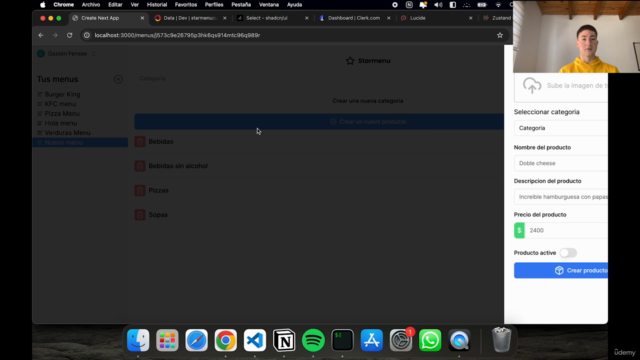
Task: Click Crear una nueva categoria
Action: (367, 101)
